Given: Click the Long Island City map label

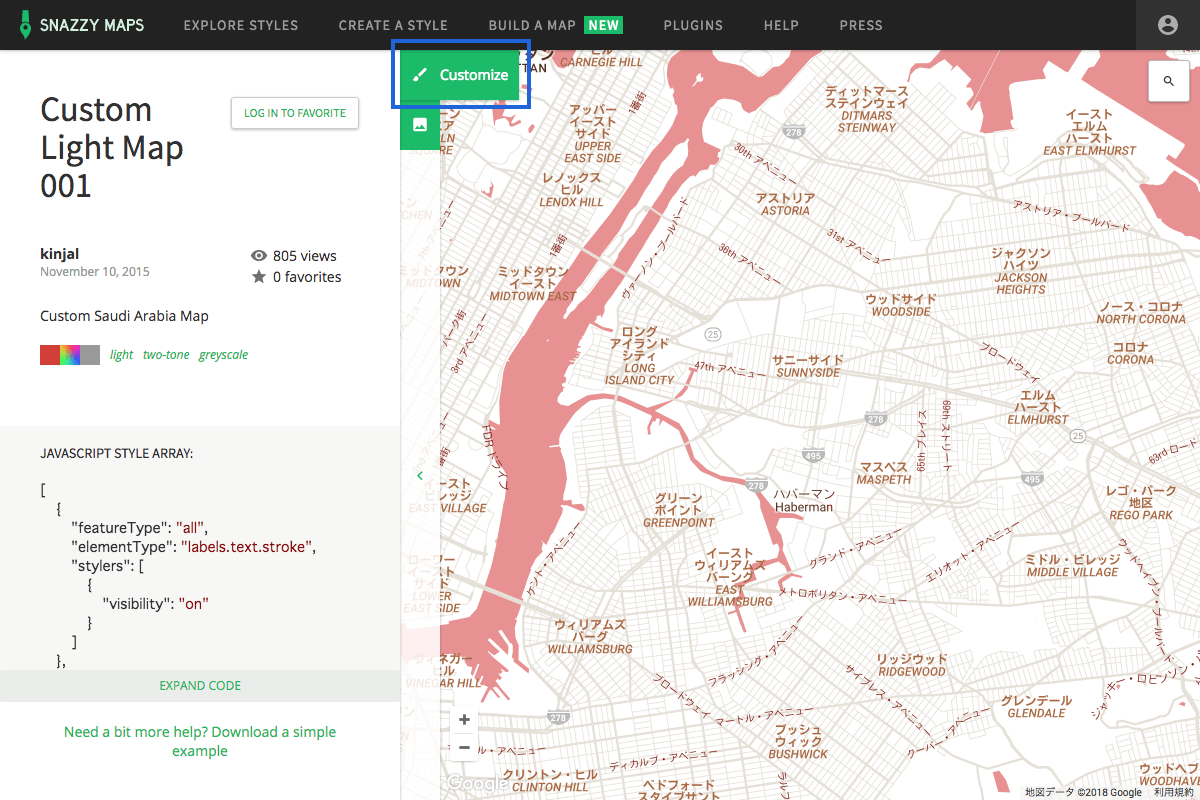Looking at the screenshot, I should click(x=639, y=355).
